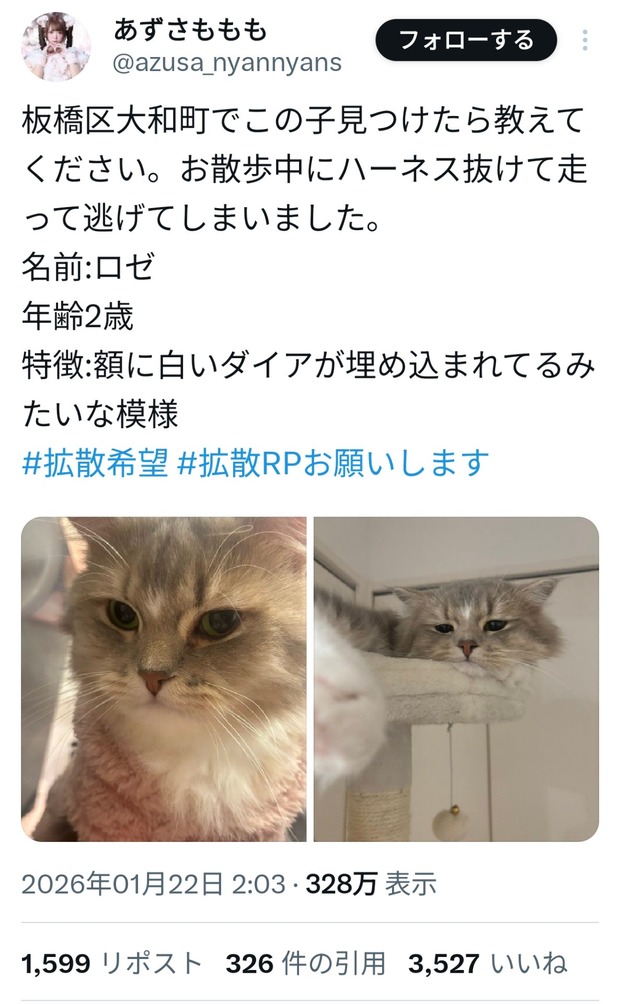The width and height of the screenshot is (620, 1004).
Task: Open the あずさももも profile avatar
Action: (x=56, y=46)
